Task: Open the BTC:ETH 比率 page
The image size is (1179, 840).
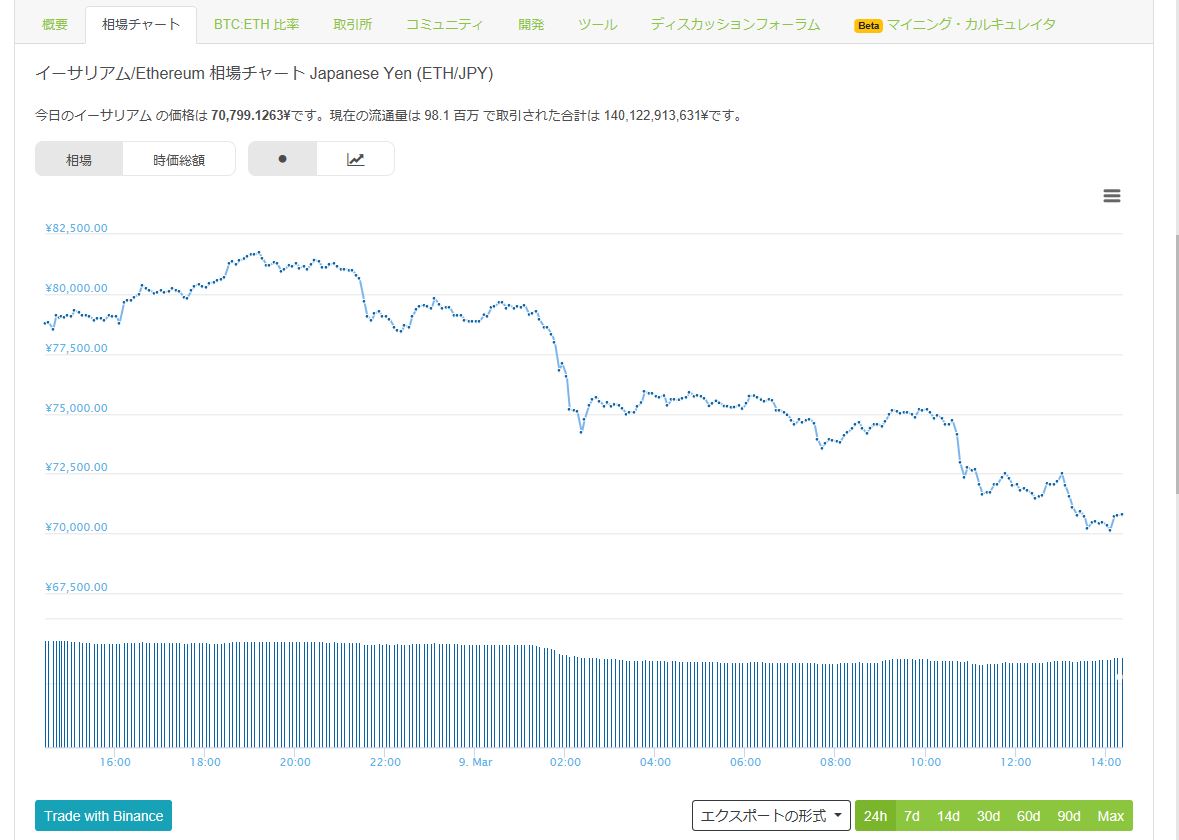Action: coord(257,24)
